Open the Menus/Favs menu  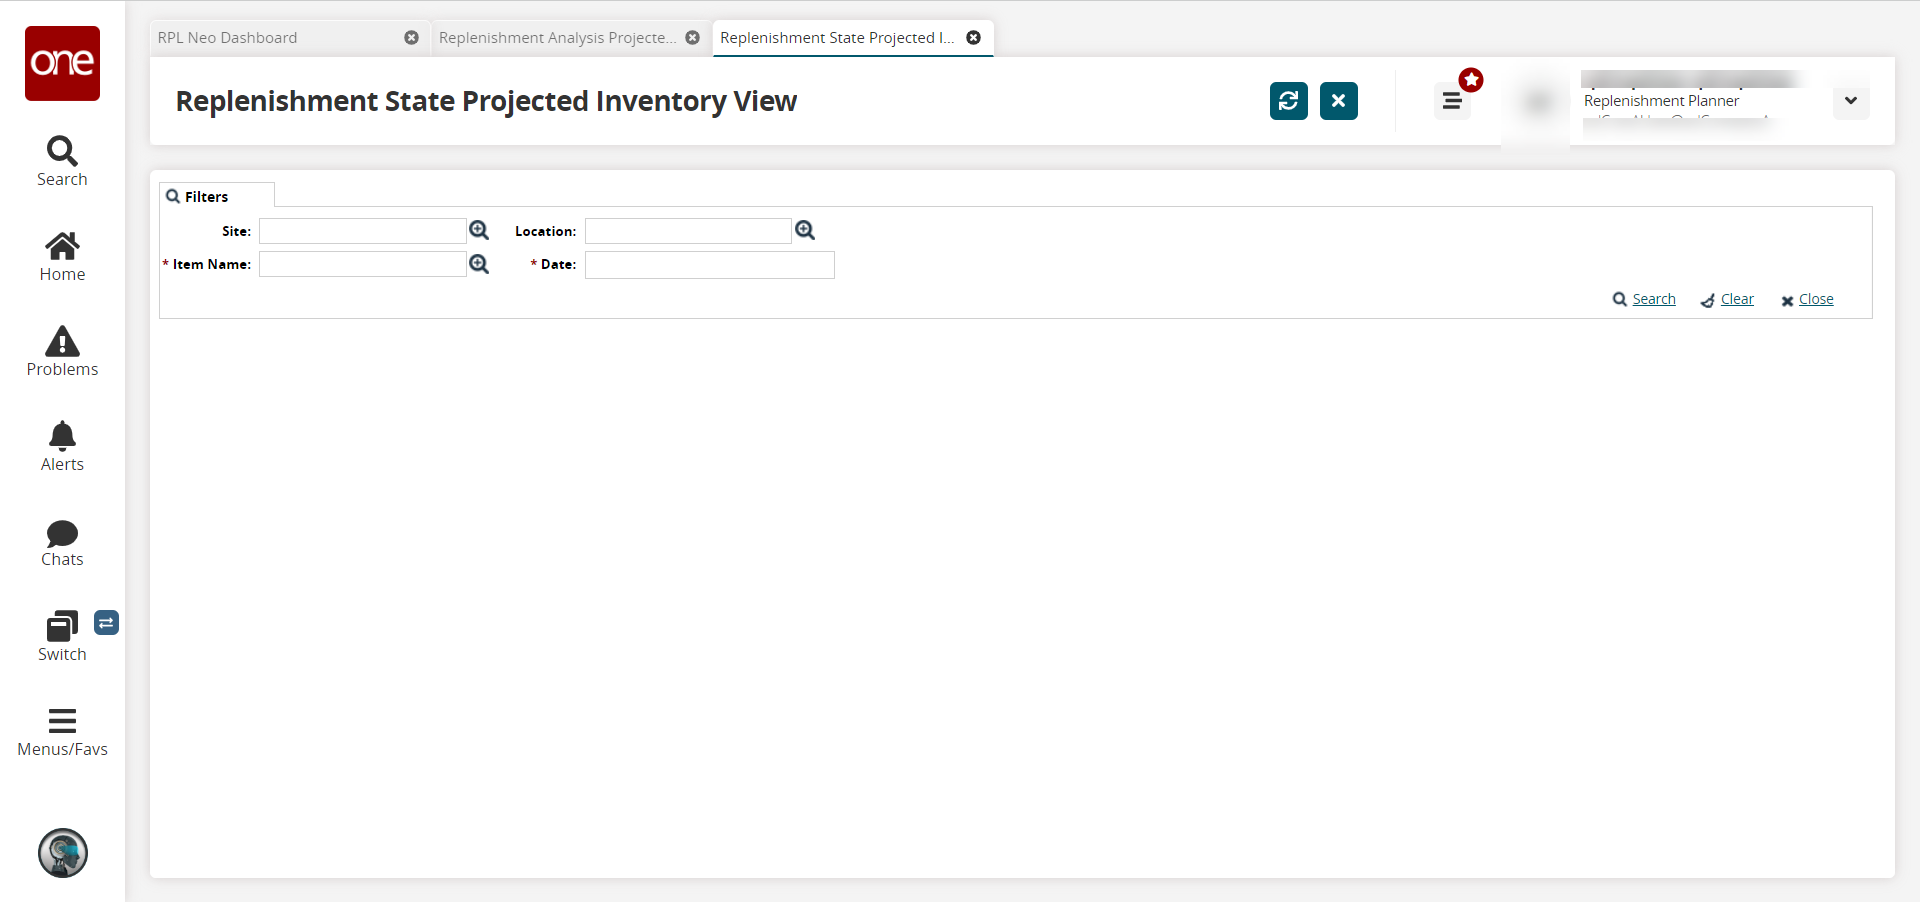pos(62,733)
